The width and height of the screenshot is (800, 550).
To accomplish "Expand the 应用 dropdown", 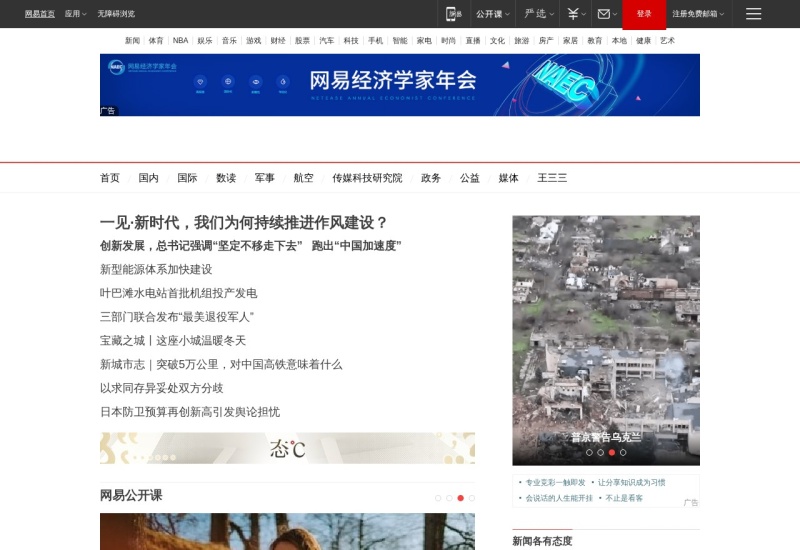I will click(76, 14).
